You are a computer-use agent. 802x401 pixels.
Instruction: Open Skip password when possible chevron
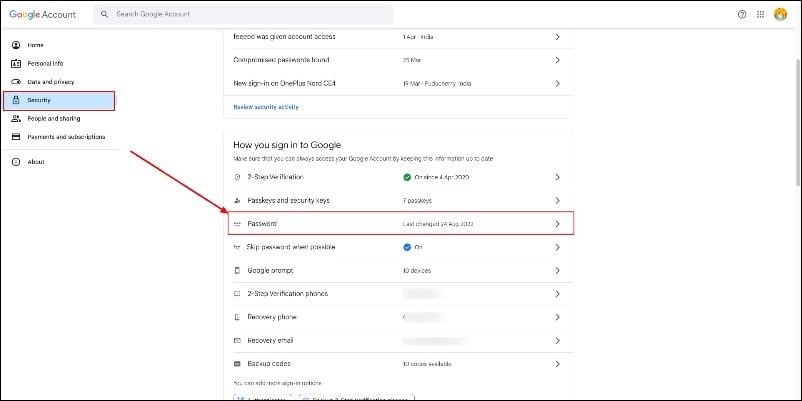click(x=558, y=247)
